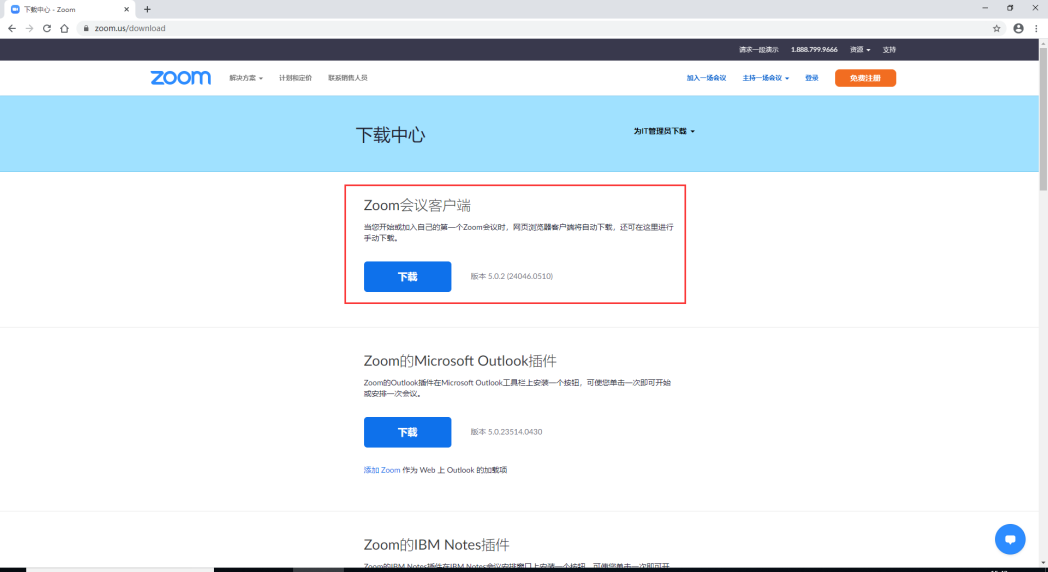Screen dimensions: 1048x572
Task: Click the phone number 1.888.799.9666
Action: (814, 49)
